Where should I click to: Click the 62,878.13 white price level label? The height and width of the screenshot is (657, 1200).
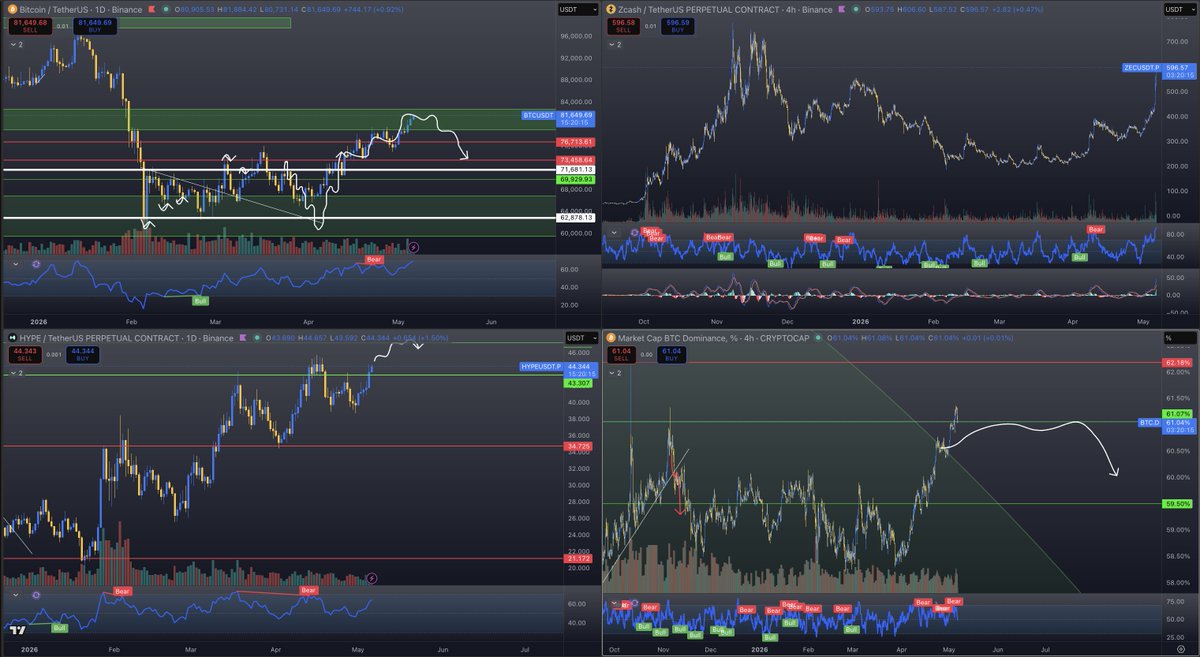[576, 217]
